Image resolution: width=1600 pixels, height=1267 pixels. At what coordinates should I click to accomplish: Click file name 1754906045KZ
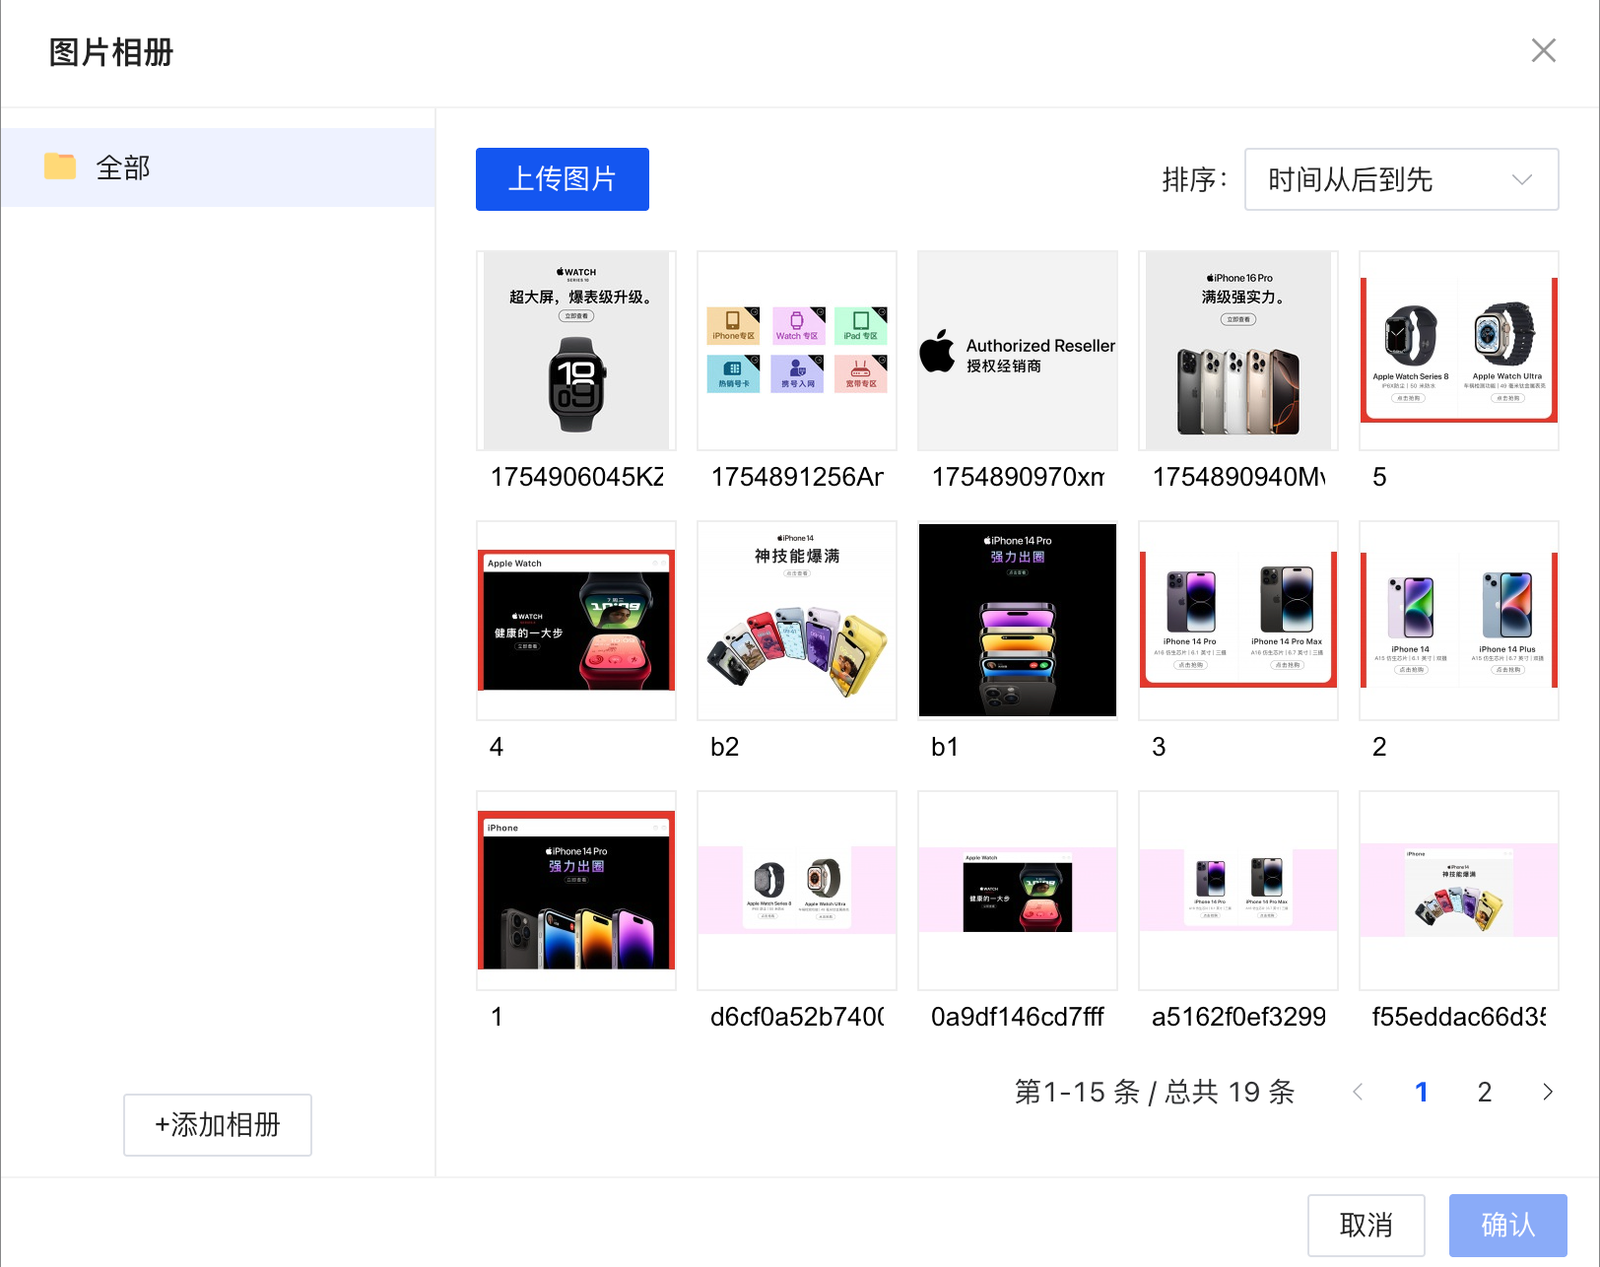(577, 477)
